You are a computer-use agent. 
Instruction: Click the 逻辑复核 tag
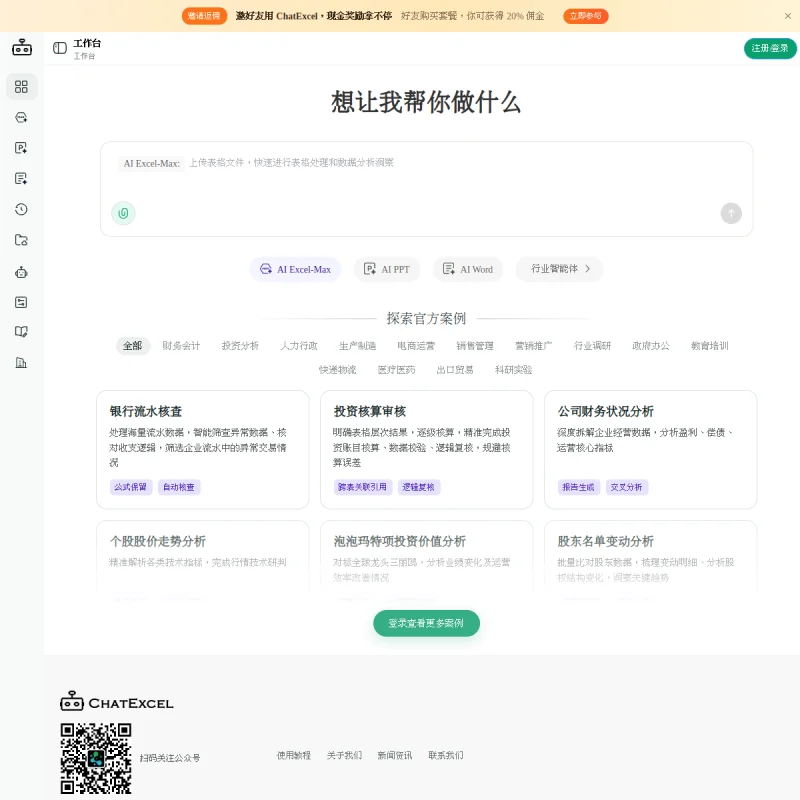(x=419, y=487)
